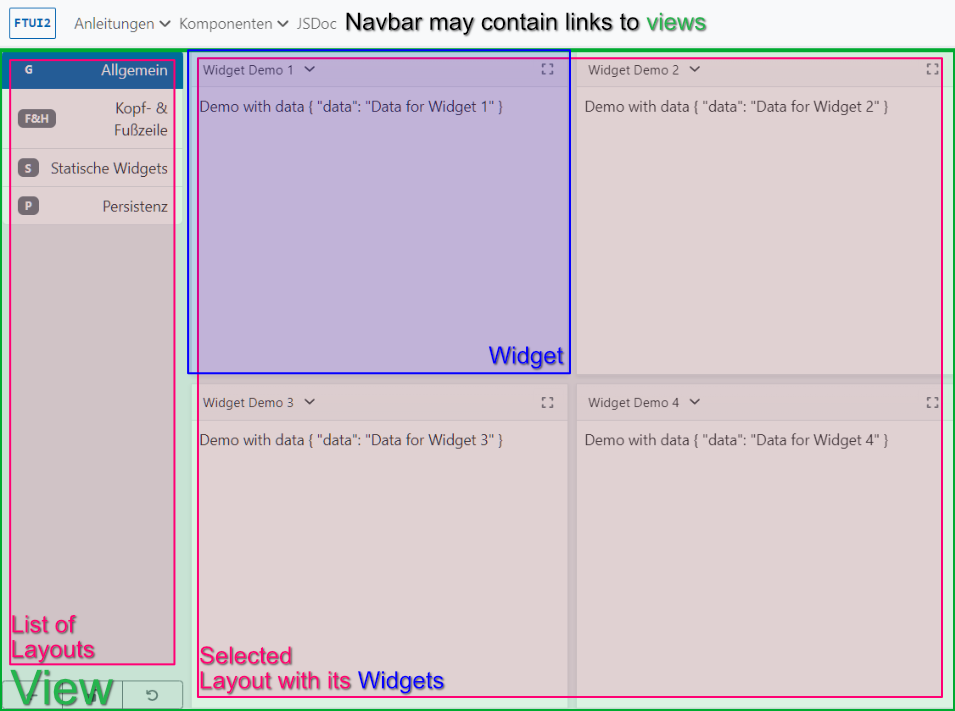Image resolution: width=955 pixels, height=711 pixels.
Task: Expand the Widget Demo 3 dropdown arrow
Action: pos(310,403)
